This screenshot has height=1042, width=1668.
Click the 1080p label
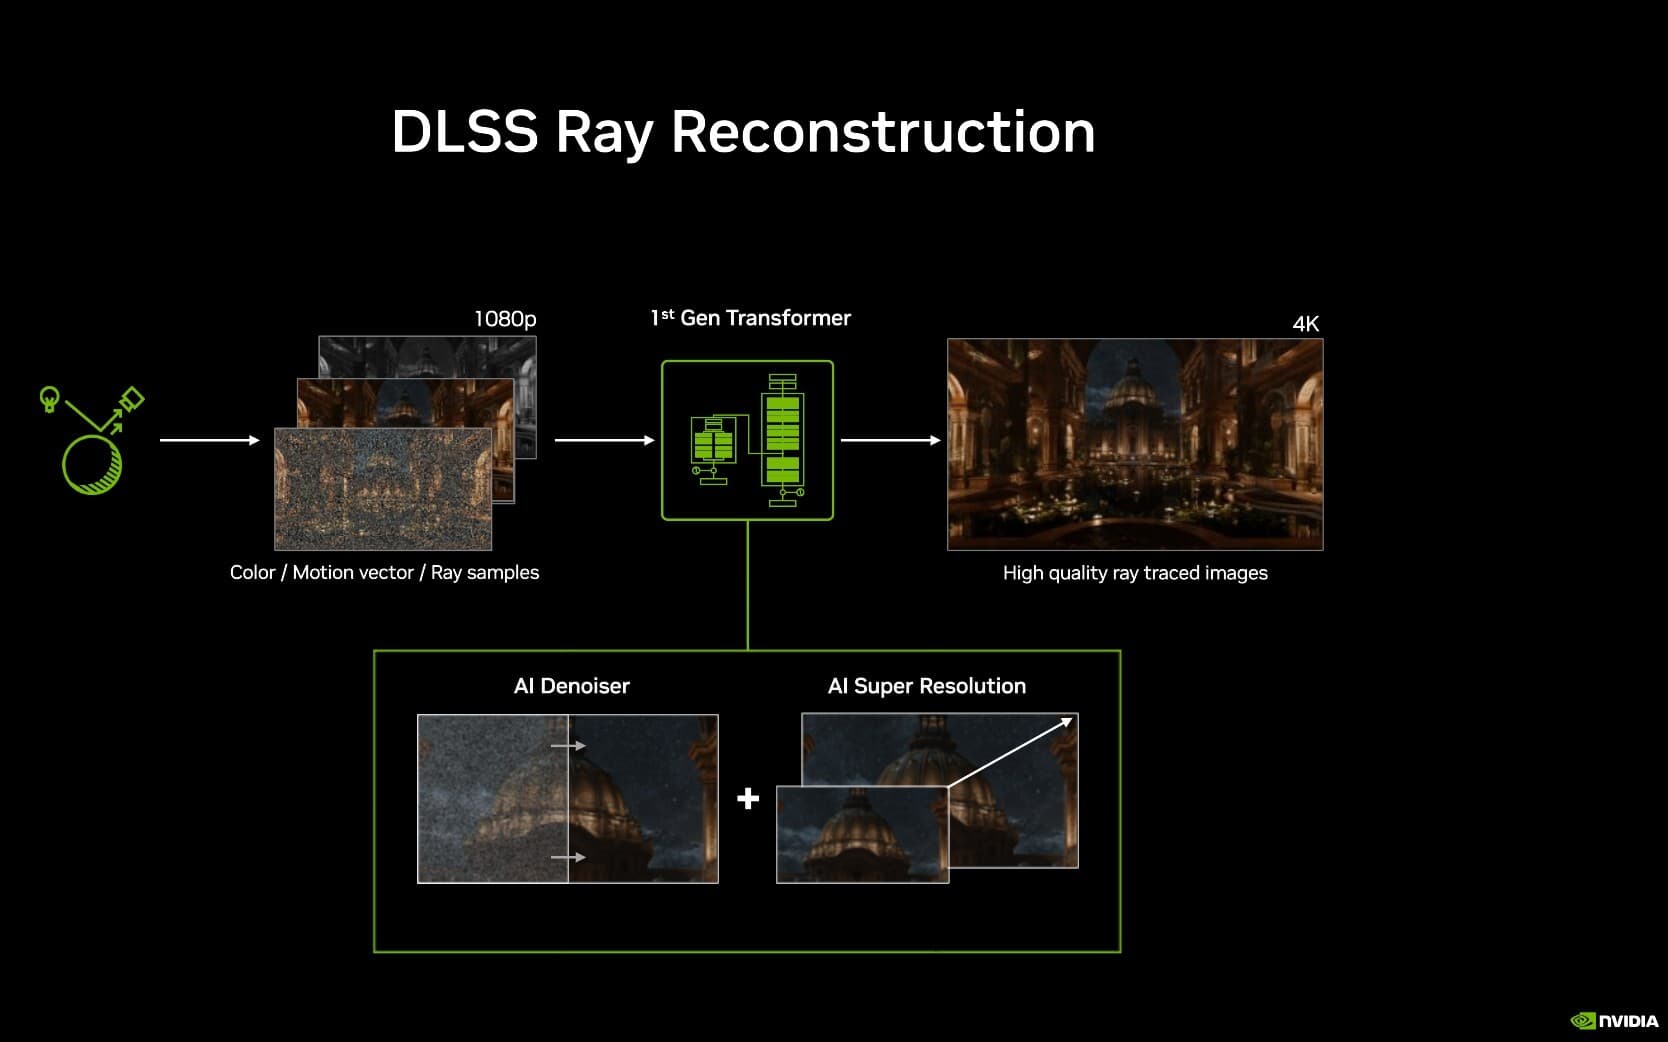pos(505,318)
